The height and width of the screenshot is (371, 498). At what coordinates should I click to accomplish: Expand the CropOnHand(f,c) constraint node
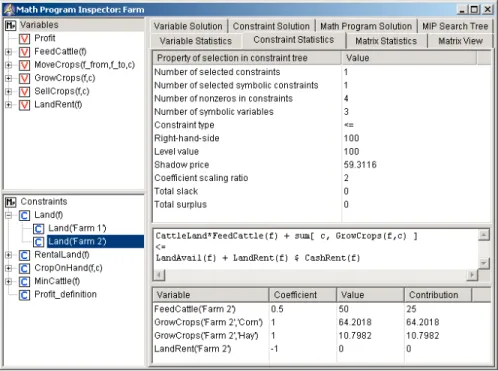[x=9, y=268]
